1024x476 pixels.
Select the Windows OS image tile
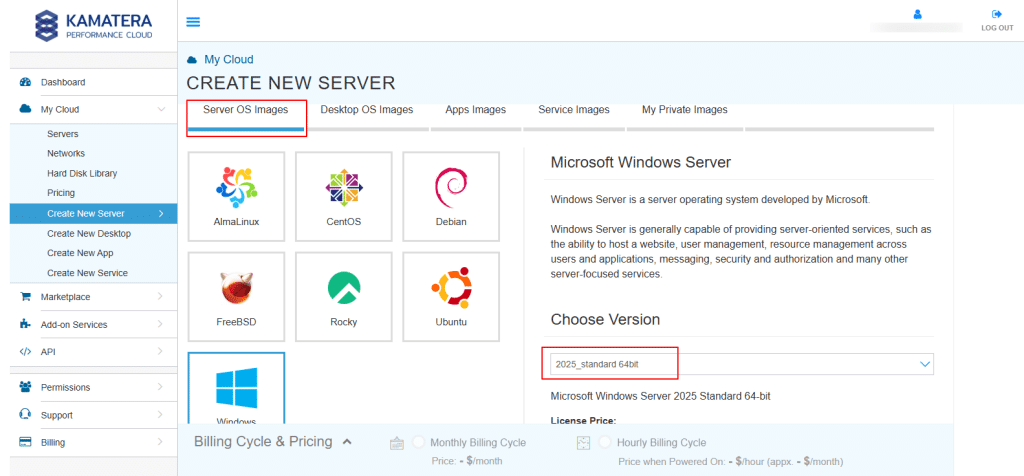pos(236,389)
